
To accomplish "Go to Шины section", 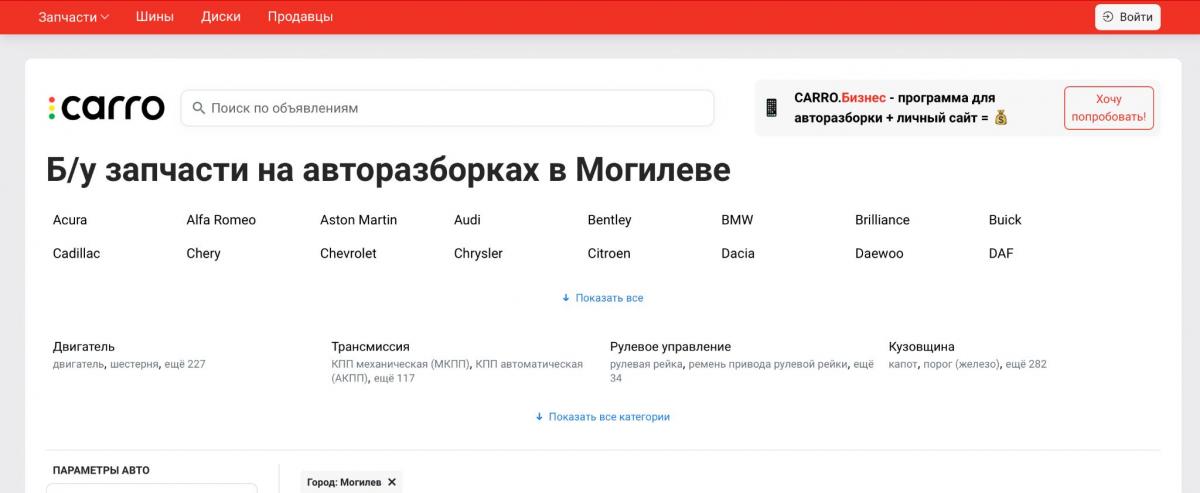I will [x=155, y=17].
